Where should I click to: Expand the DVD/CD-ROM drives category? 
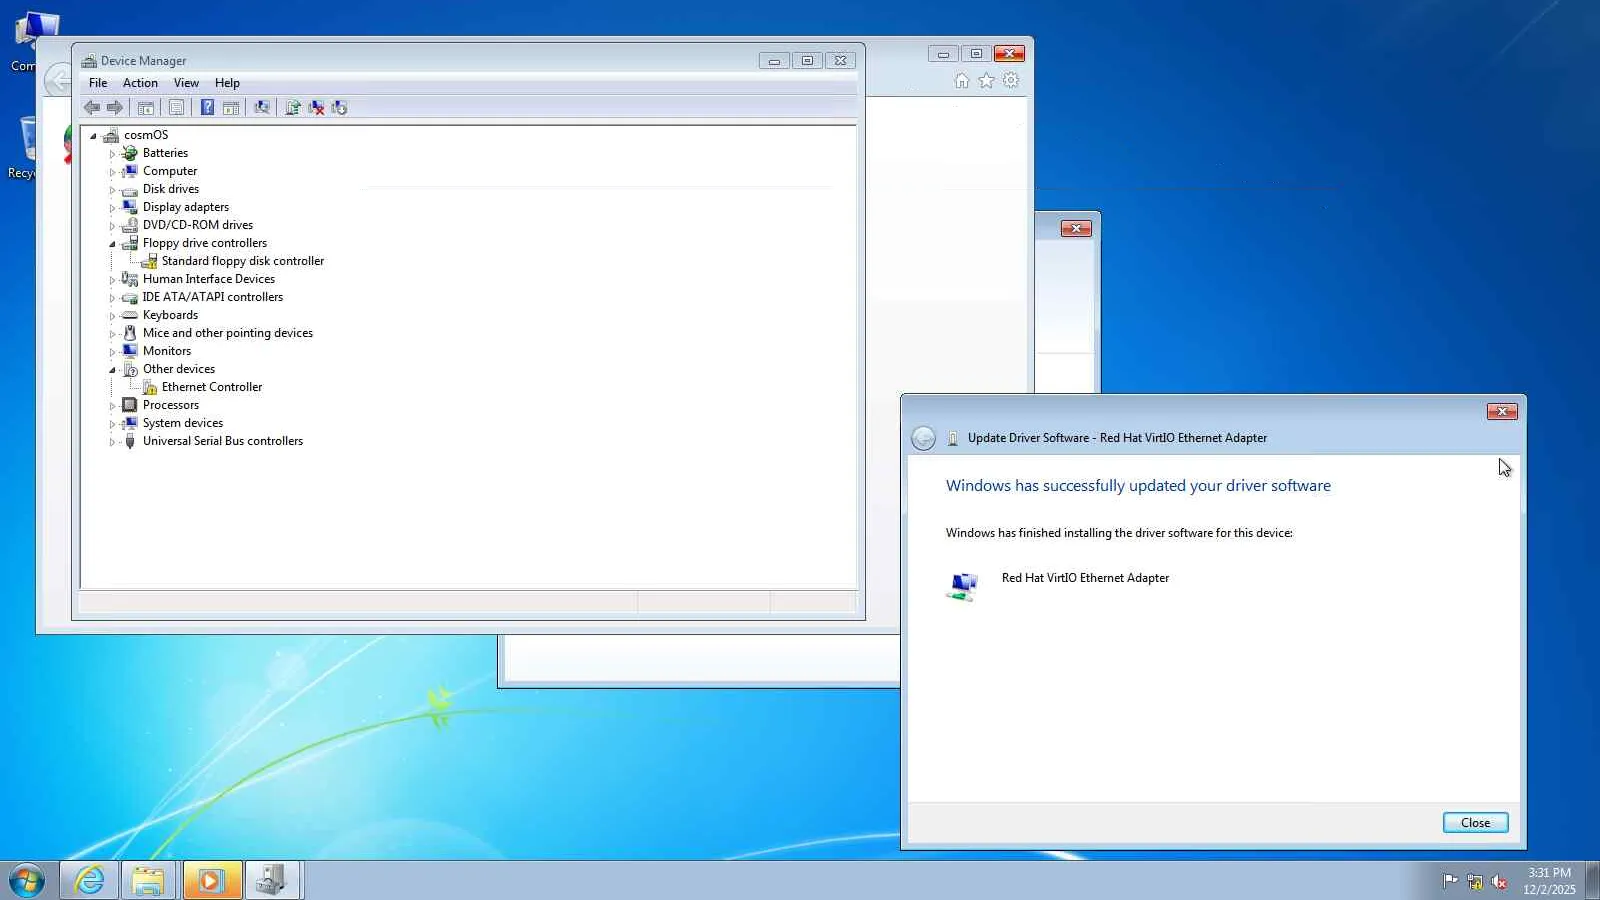click(x=112, y=226)
